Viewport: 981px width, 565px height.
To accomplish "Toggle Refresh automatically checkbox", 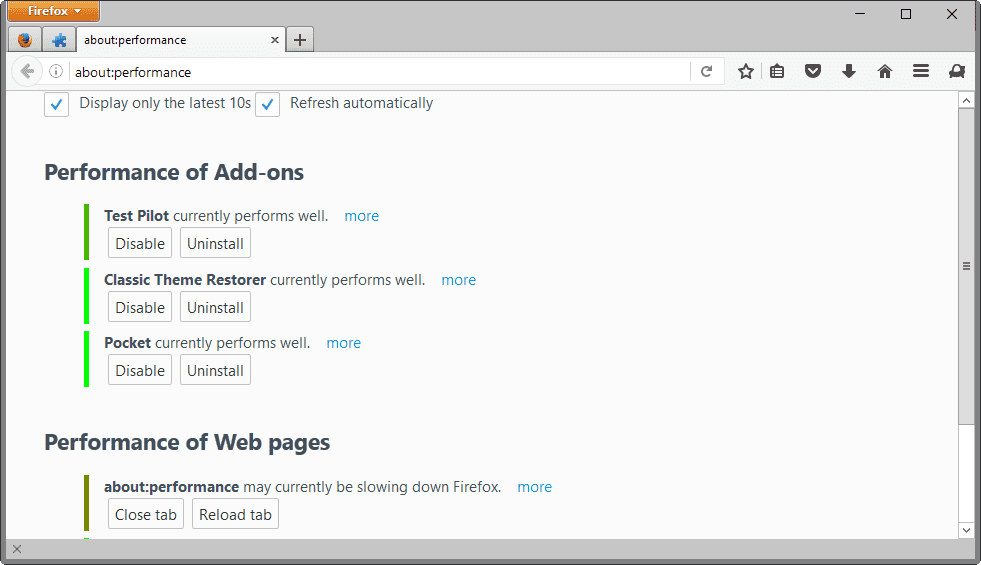I will (267, 104).
